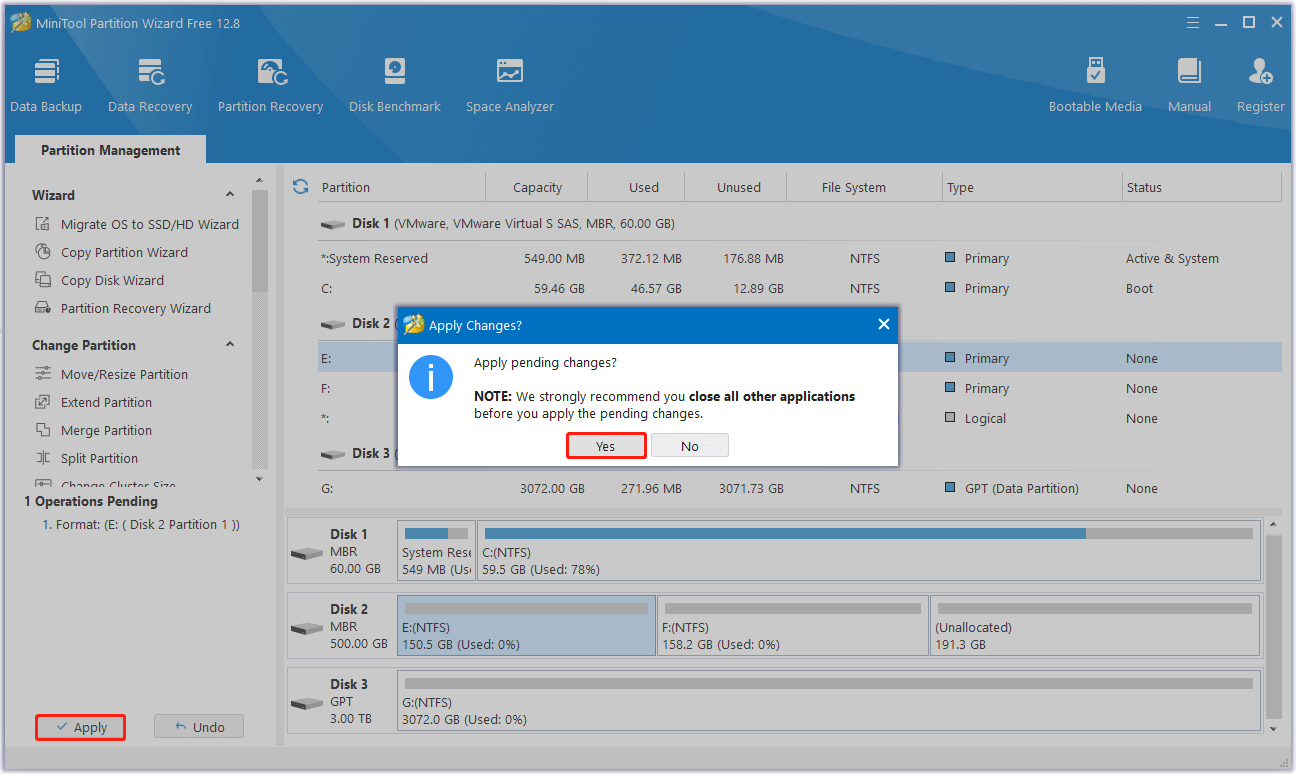Click No in Apply Changes dialog
Viewport: 1298px width, 775px height.
(x=690, y=446)
